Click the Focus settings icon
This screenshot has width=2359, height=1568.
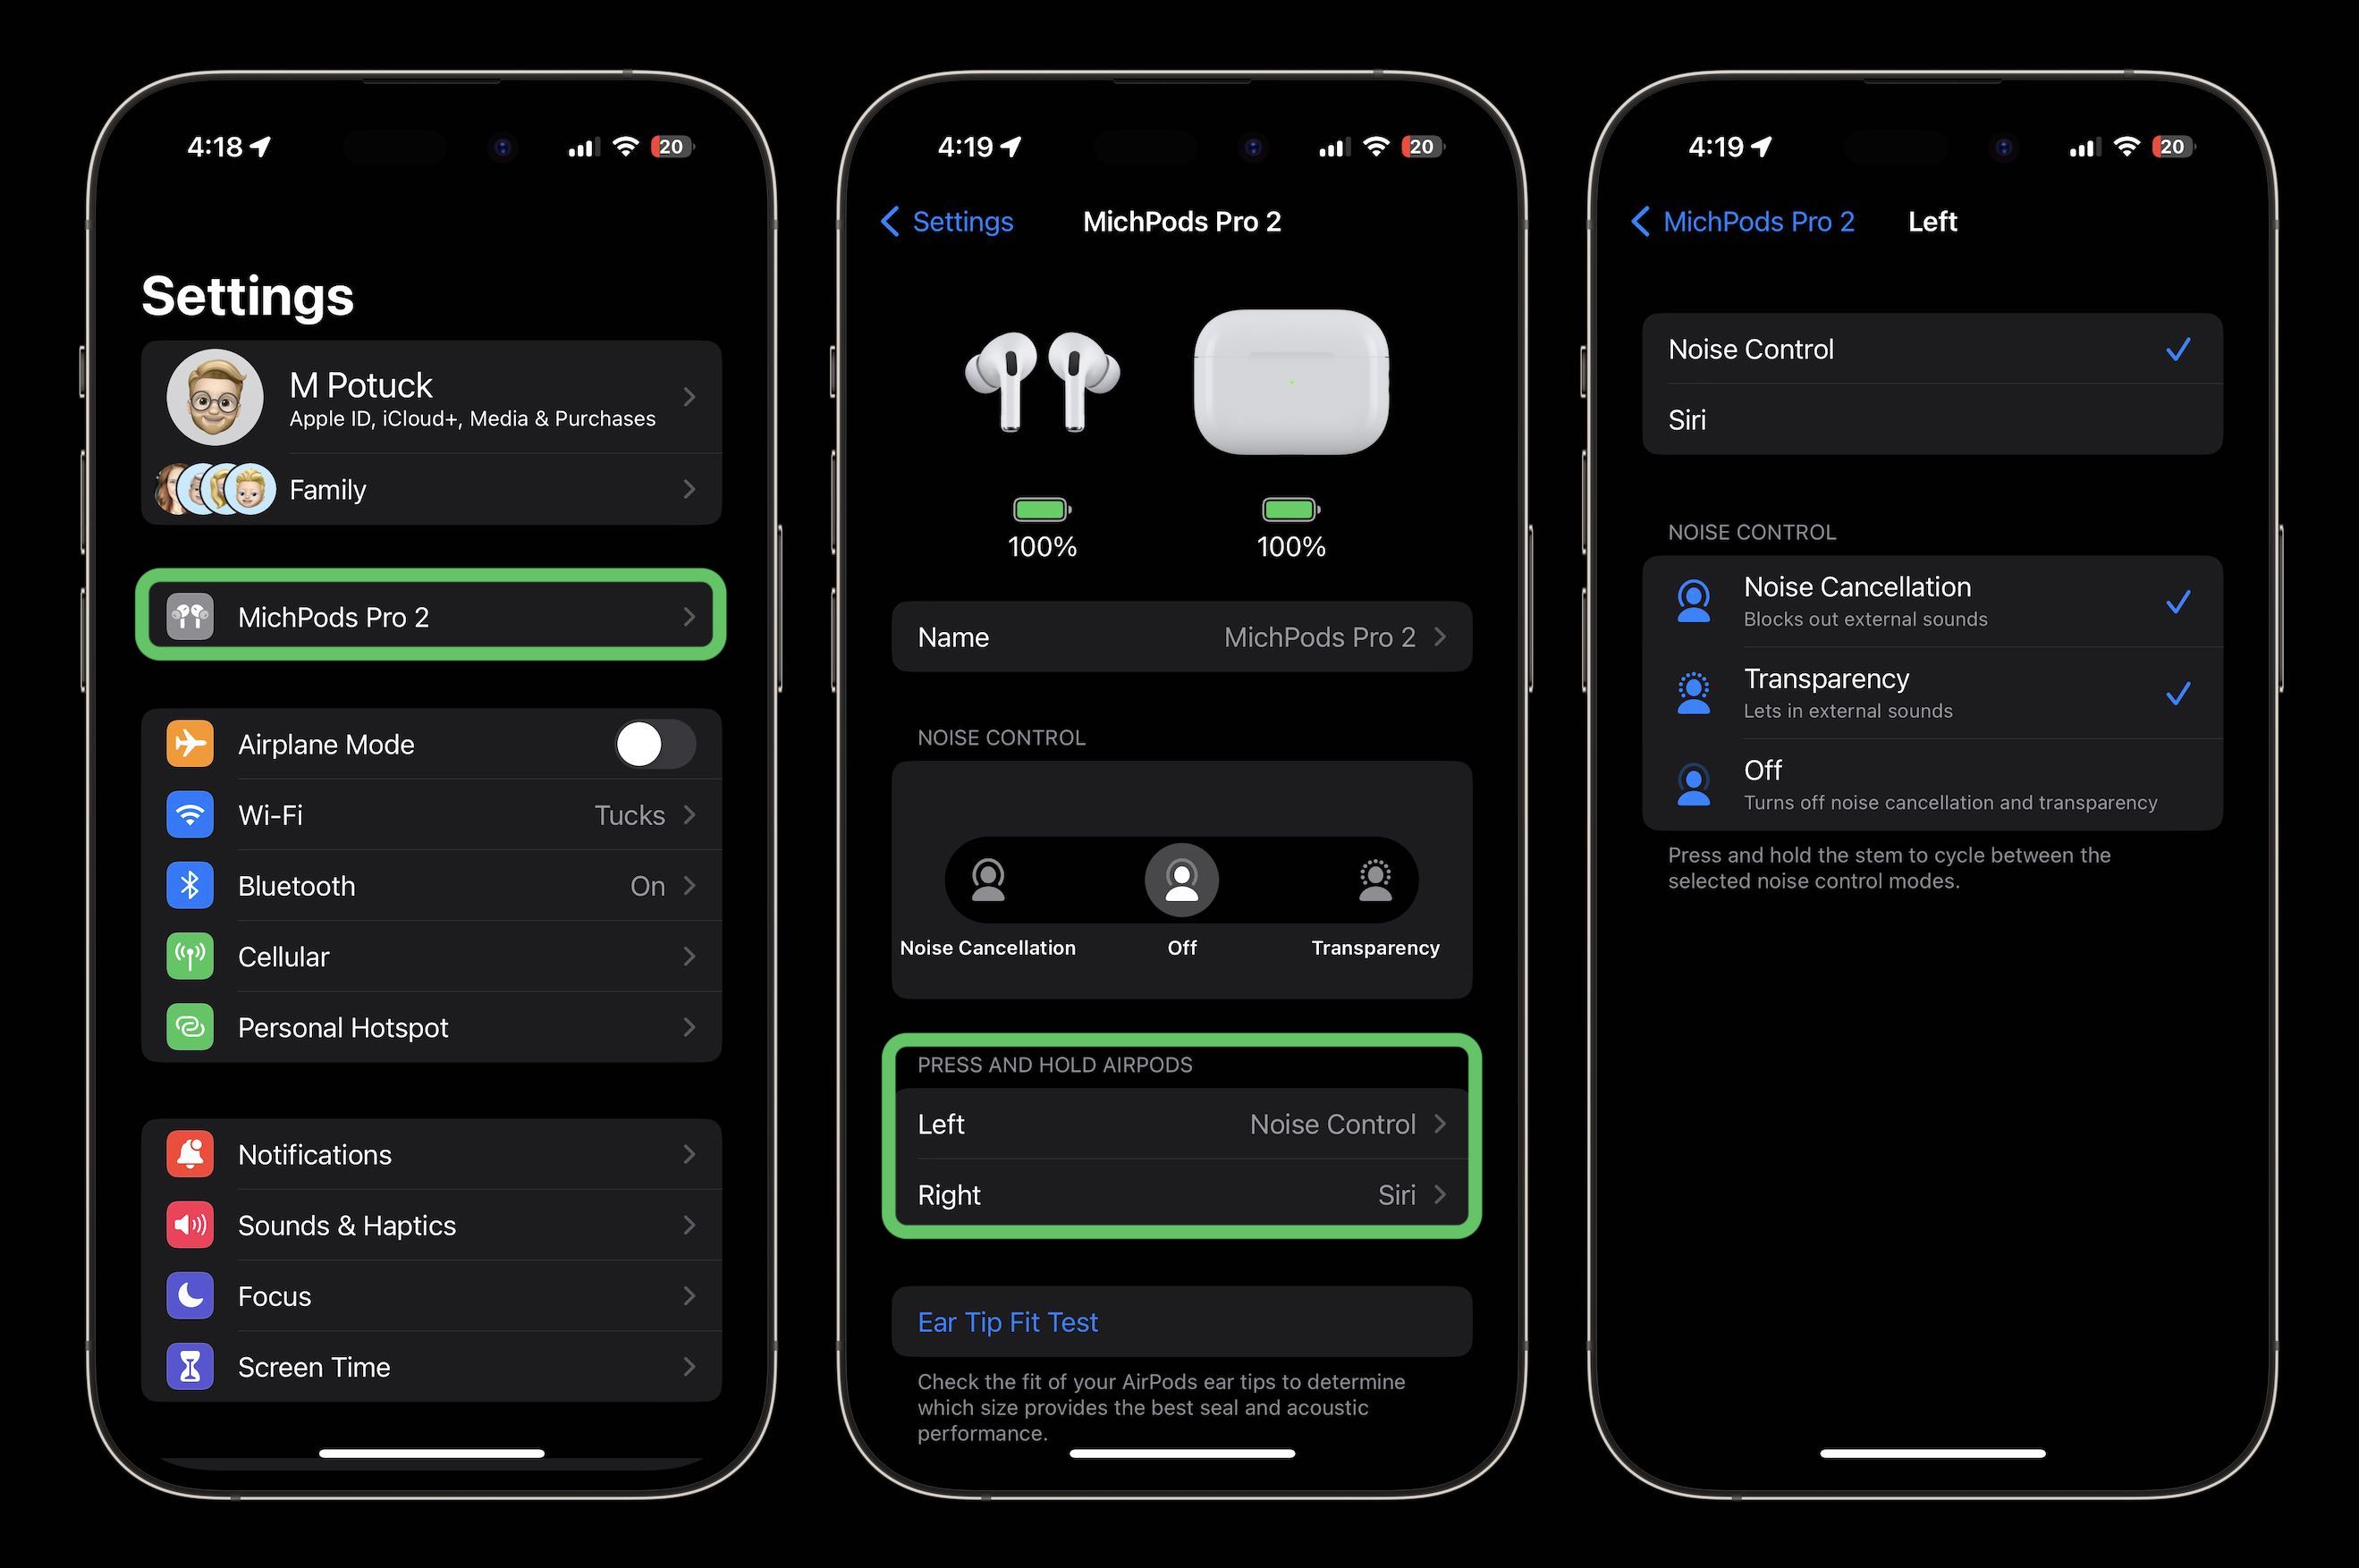coord(190,1295)
